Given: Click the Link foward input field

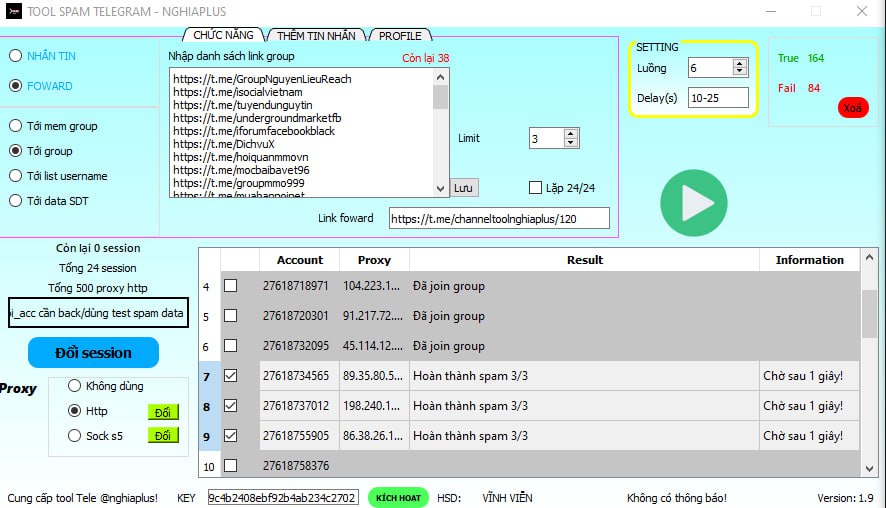Looking at the screenshot, I should pyautogui.click(x=499, y=218).
